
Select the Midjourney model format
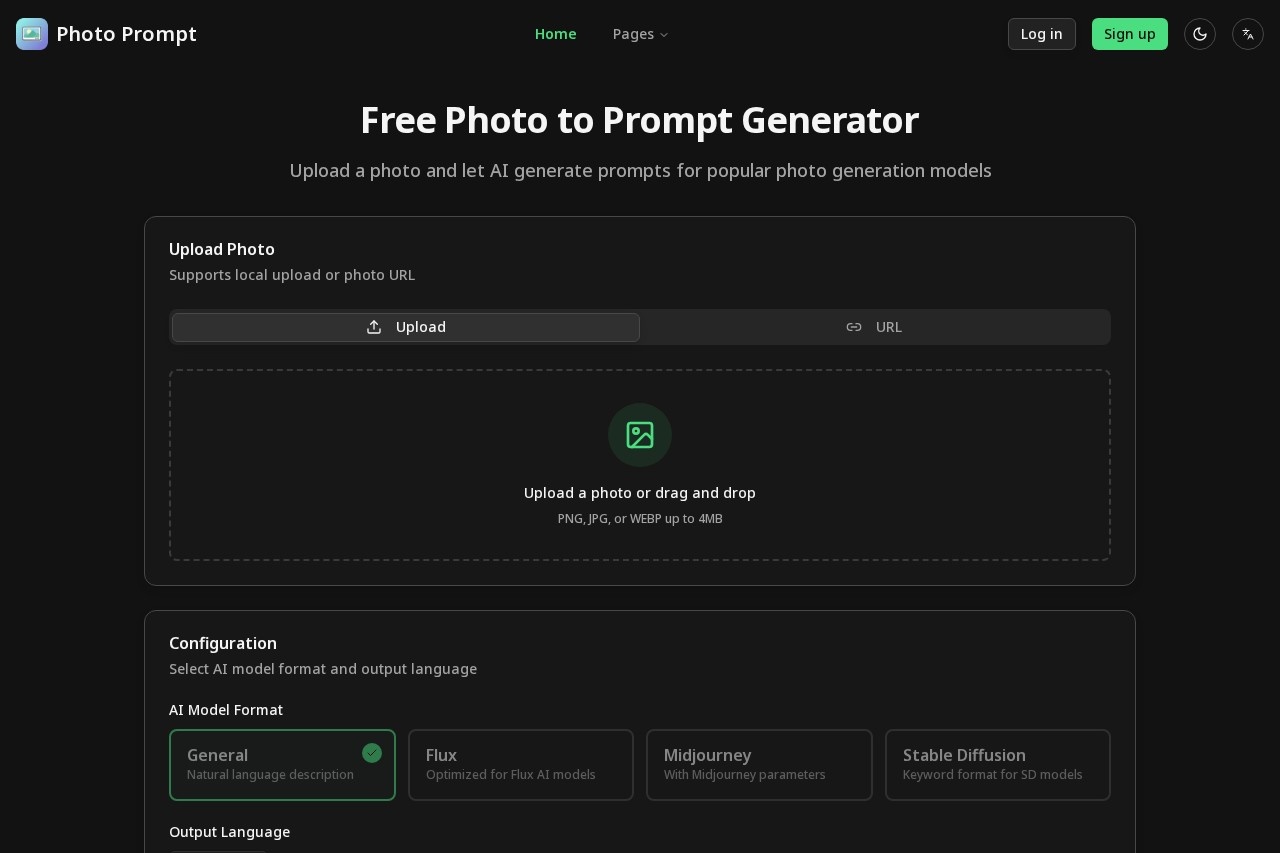759,765
